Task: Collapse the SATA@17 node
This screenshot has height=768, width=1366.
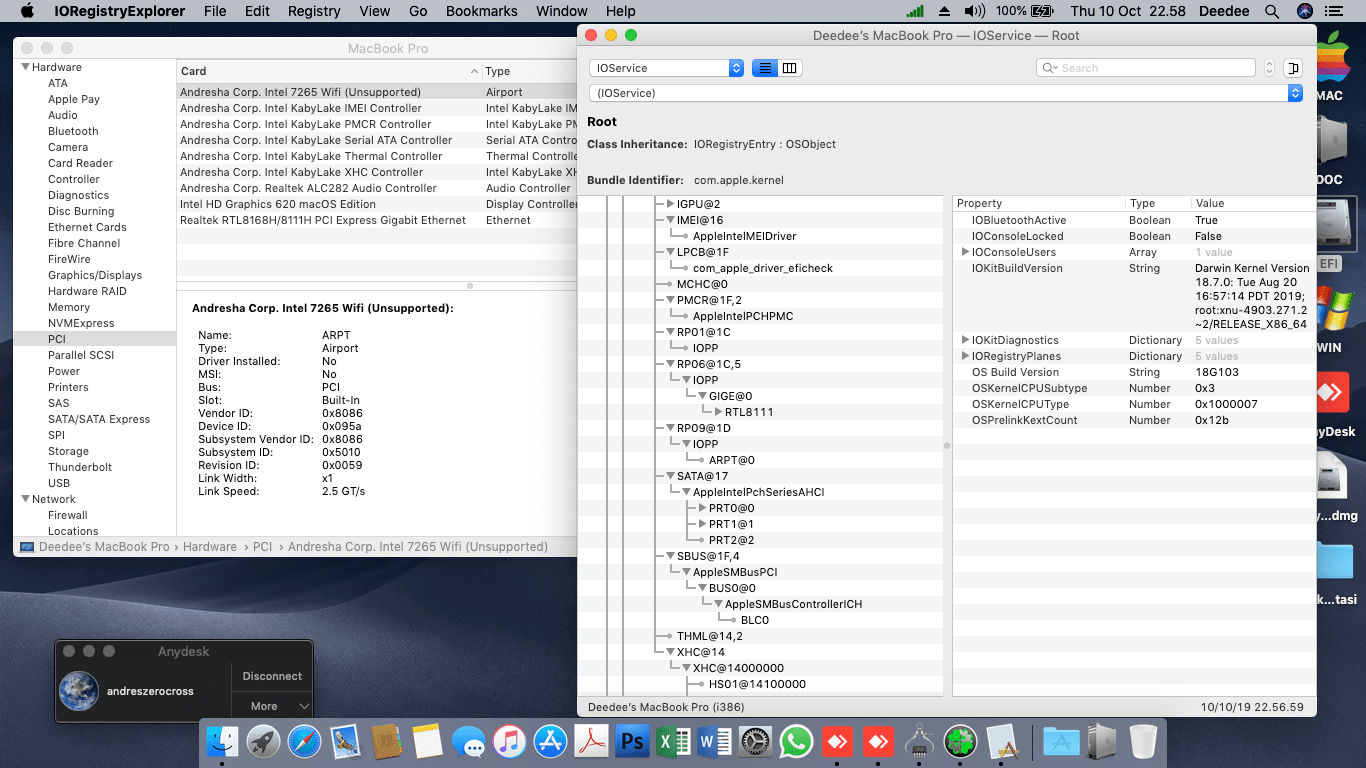Action: [x=671, y=476]
